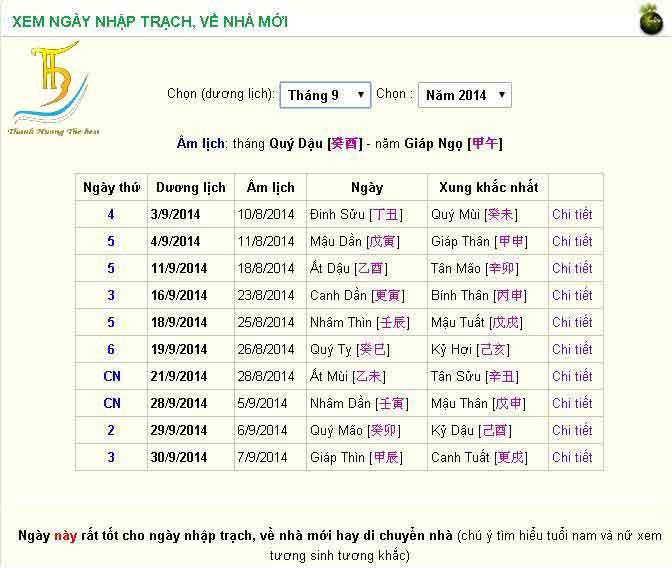Open Chi tiết link for 16/9/2014

(x=572, y=295)
